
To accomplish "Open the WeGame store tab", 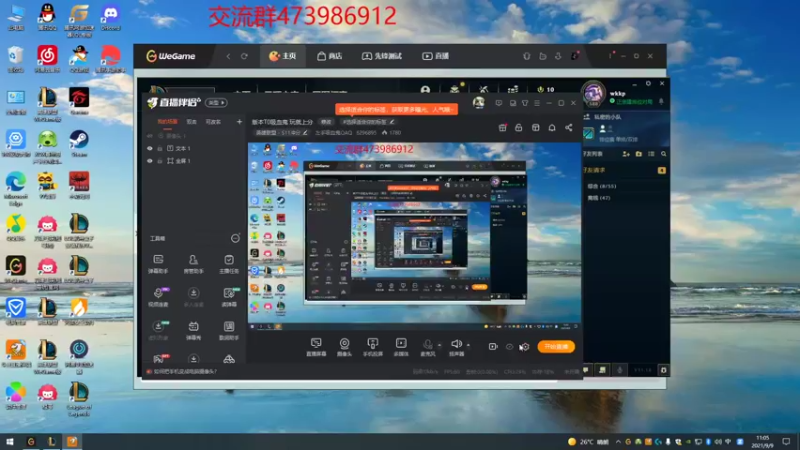I will [330, 56].
